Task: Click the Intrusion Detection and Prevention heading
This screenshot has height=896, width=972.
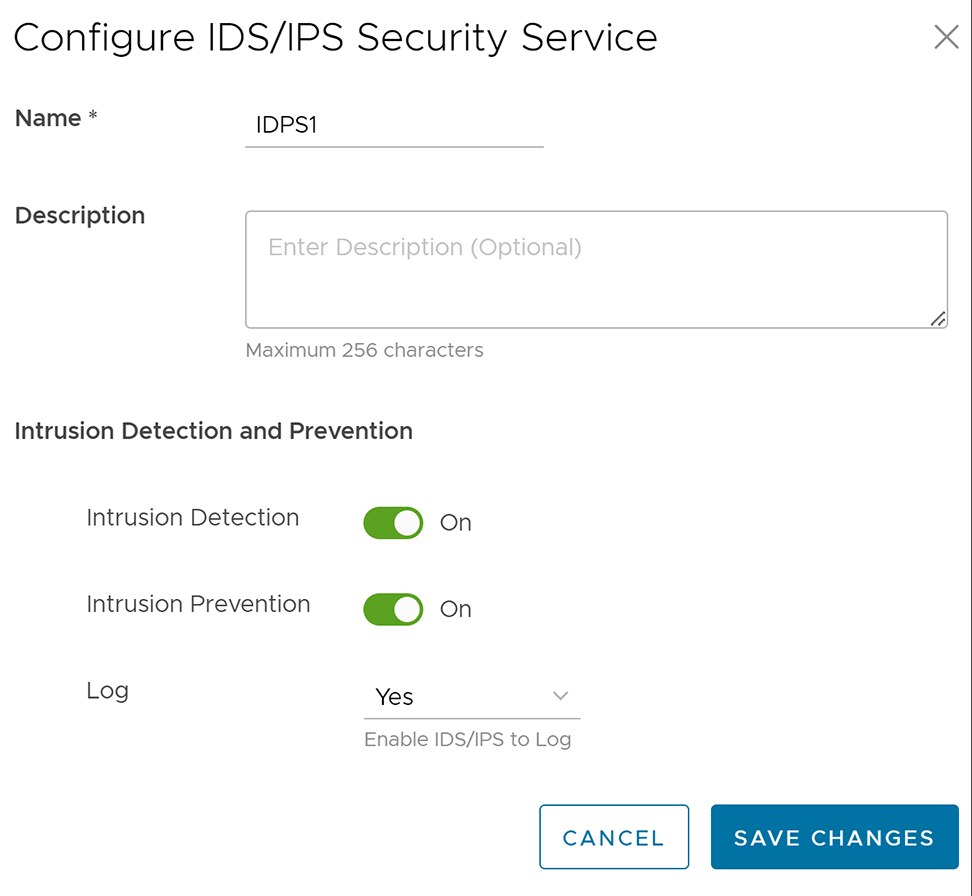Action: point(214,431)
